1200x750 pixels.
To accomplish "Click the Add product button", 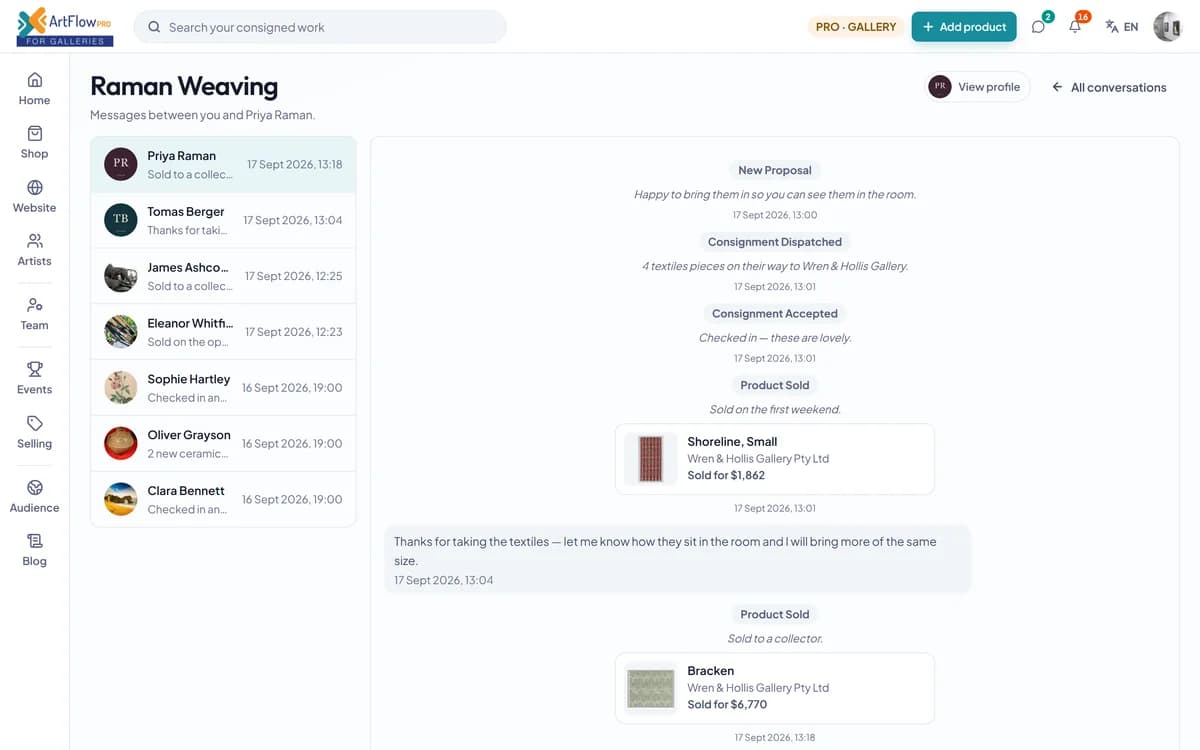I will tap(964, 27).
